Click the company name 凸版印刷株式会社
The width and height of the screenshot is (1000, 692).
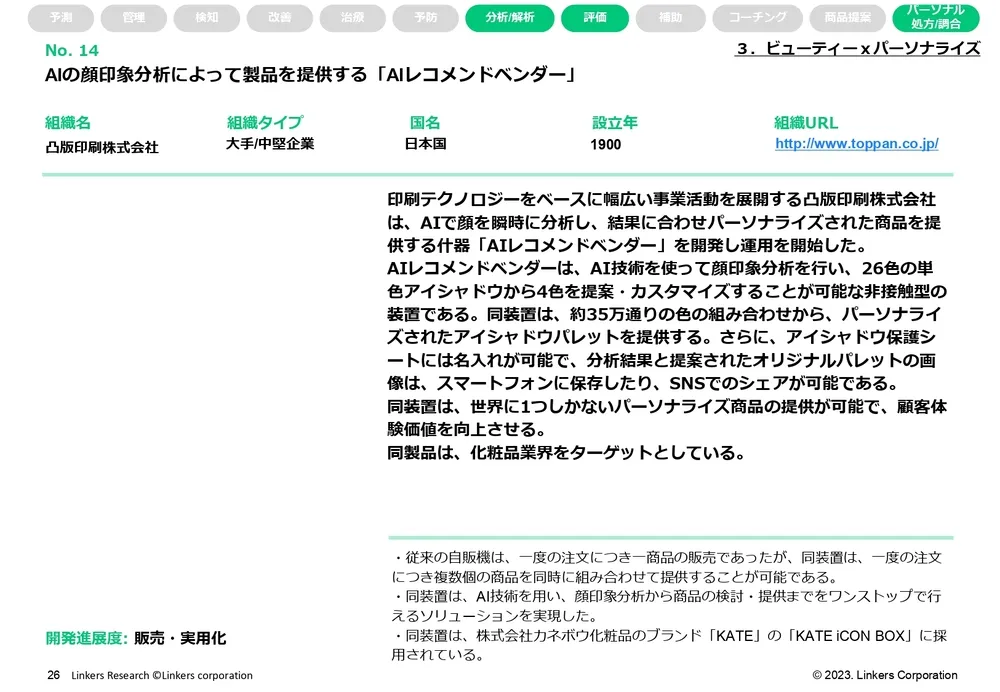pos(102,146)
